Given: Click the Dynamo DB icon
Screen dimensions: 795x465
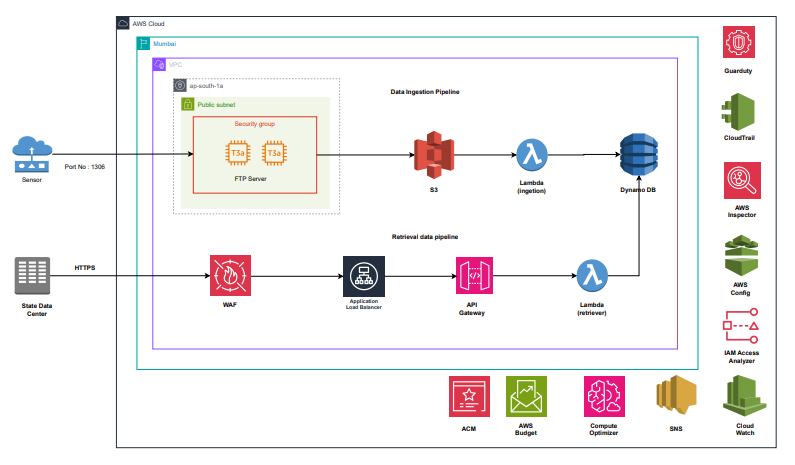Looking at the screenshot, I should 640,155.
